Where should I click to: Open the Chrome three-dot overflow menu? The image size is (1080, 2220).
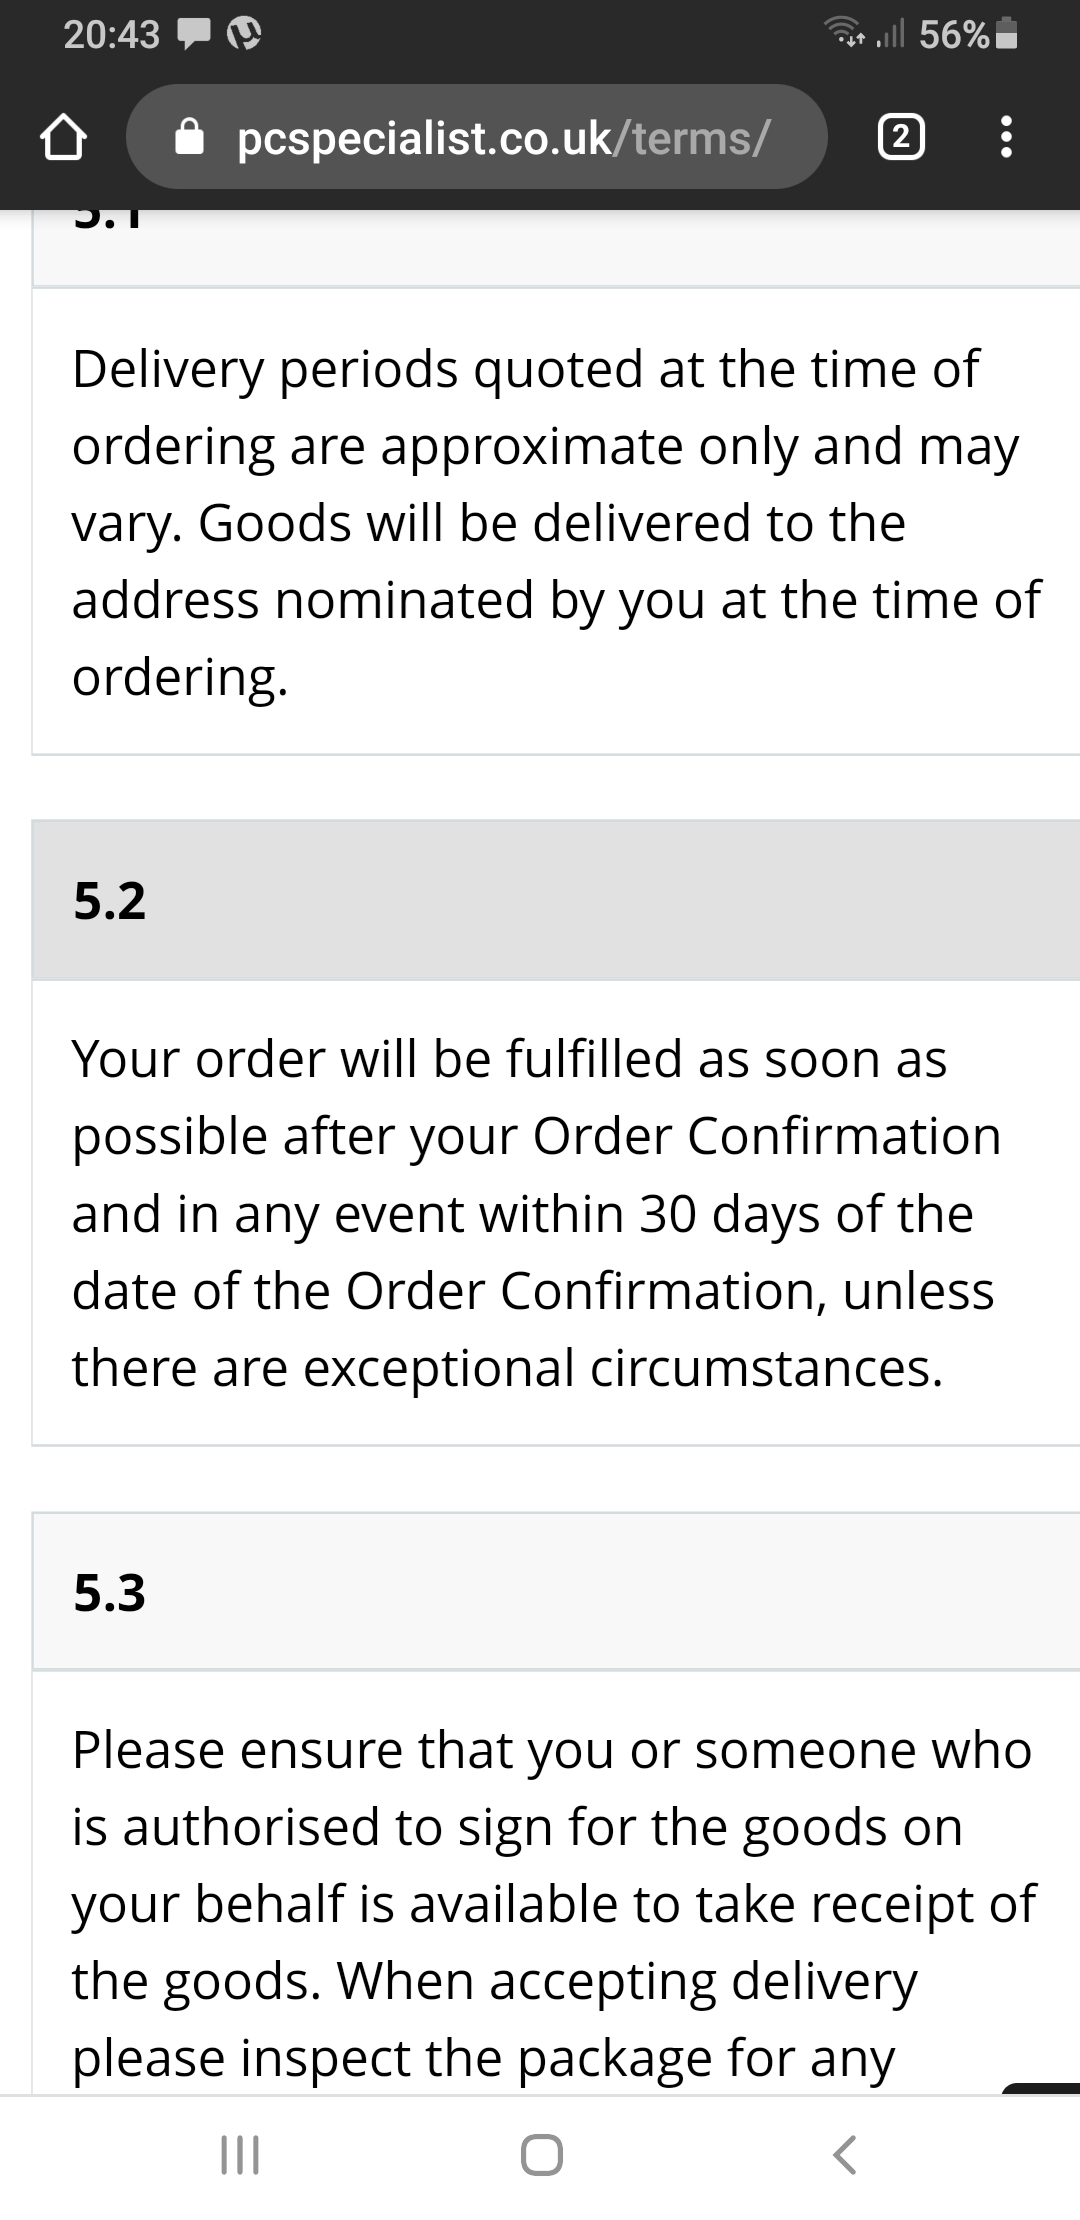(x=1006, y=137)
